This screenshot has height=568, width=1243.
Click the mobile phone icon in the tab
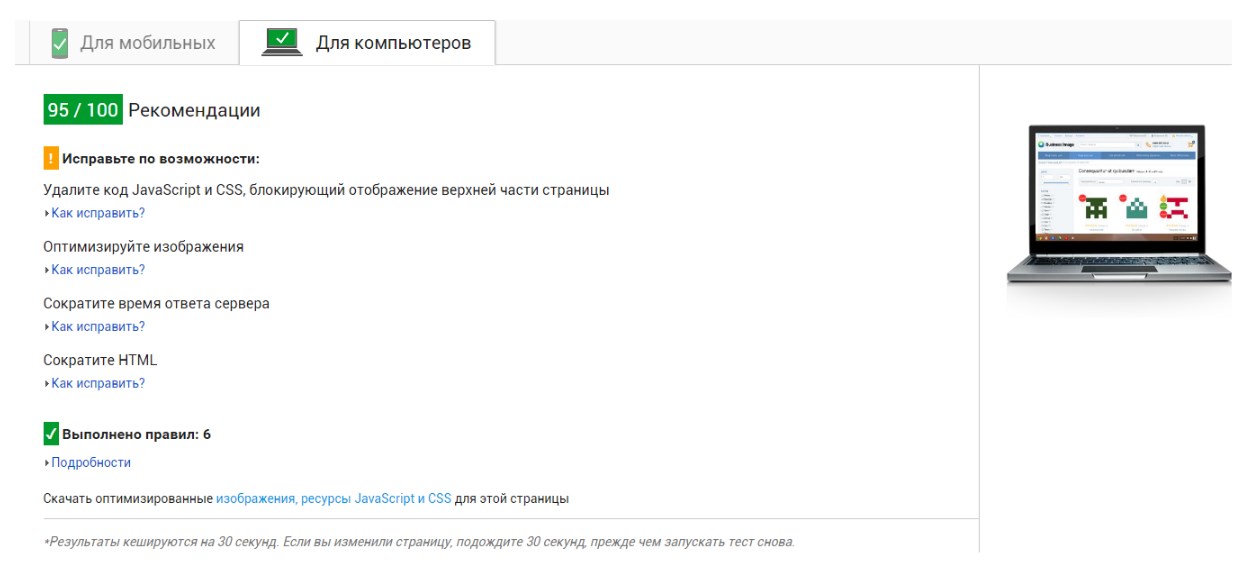click(x=60, y=43)
